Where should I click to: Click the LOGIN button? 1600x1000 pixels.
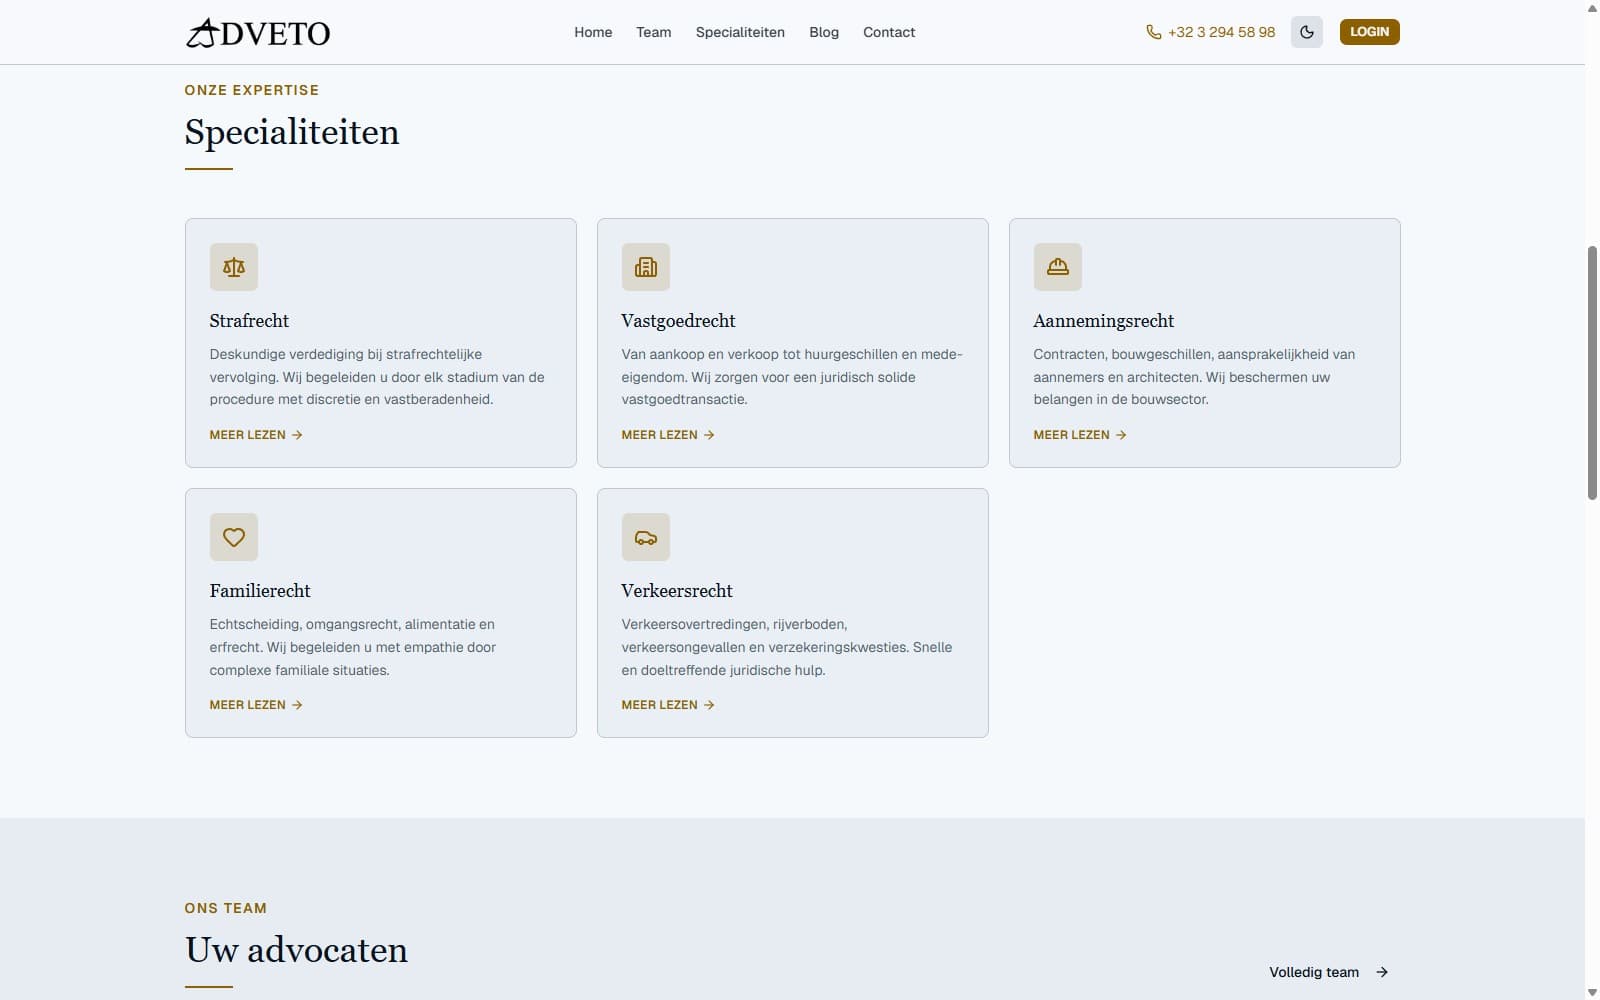[x=1370, y=32]
